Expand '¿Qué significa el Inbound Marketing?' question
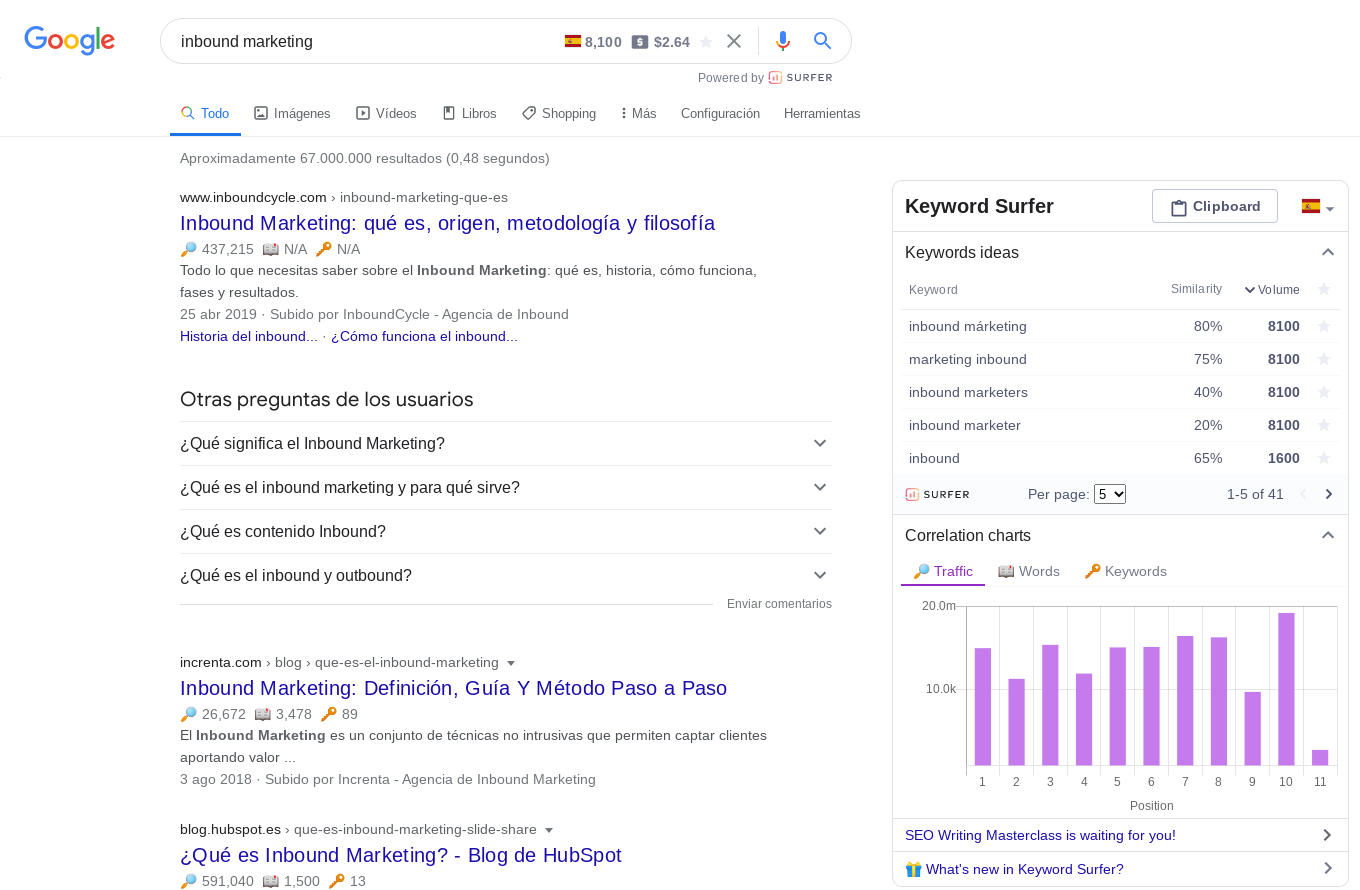 coord(506,443)
